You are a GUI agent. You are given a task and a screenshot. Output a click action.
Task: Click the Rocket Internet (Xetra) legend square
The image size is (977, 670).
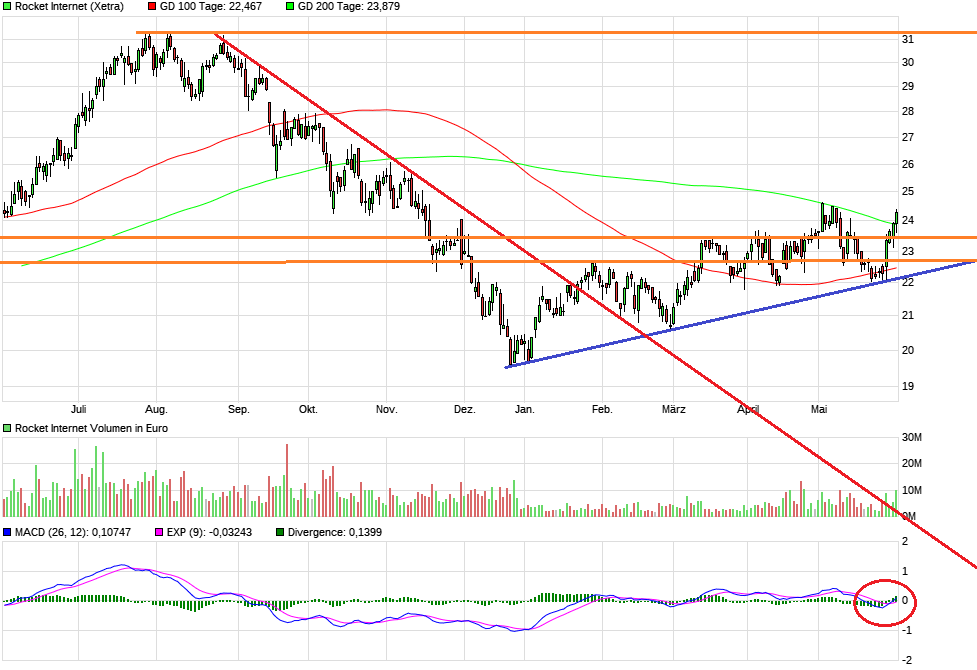pos(8,8)
